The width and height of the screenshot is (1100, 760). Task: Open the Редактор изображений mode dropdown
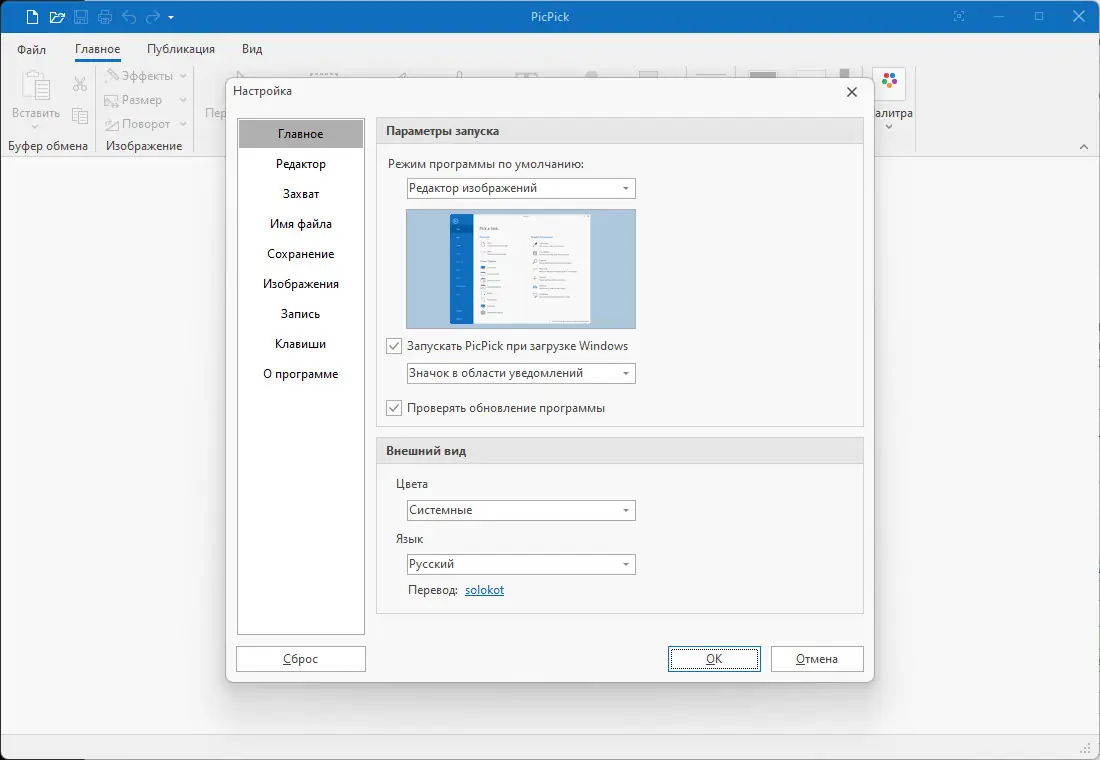(x=521, y=188)
